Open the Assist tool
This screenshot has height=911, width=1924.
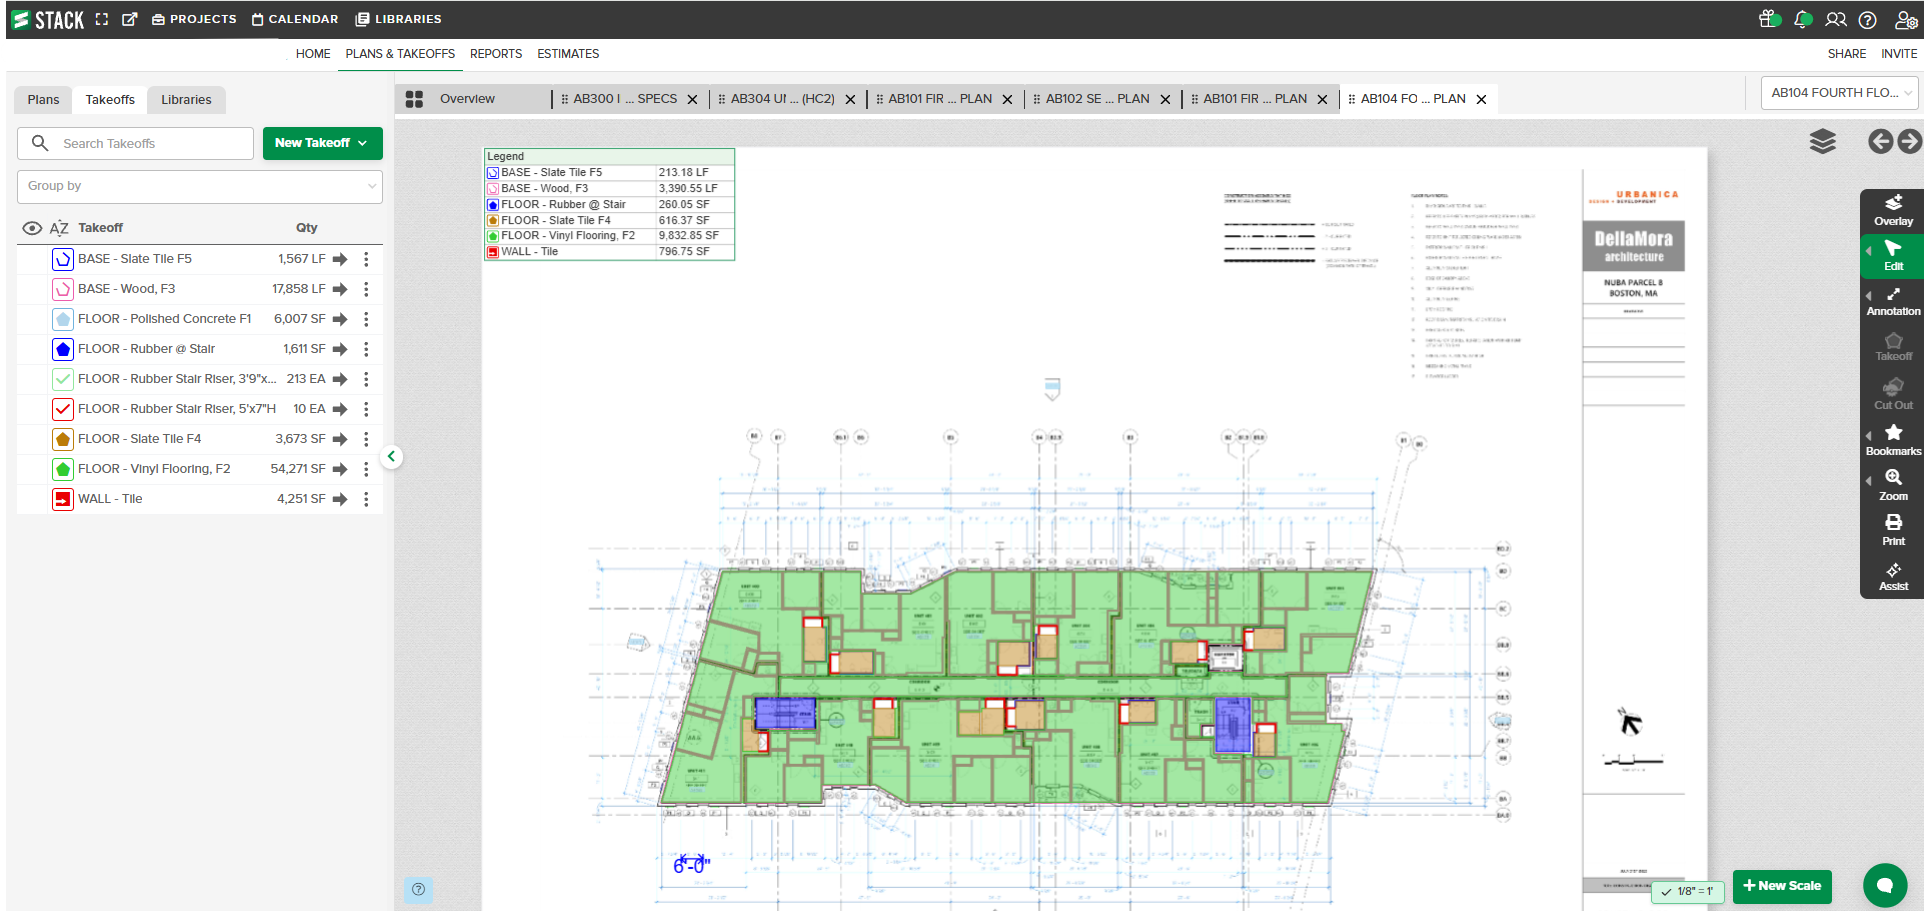coord(1893,576)
